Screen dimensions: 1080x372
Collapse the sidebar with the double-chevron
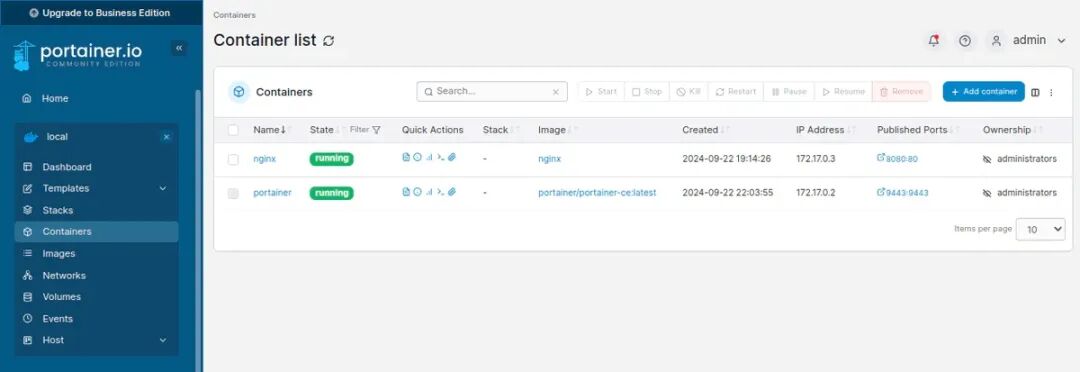[179, 48]
